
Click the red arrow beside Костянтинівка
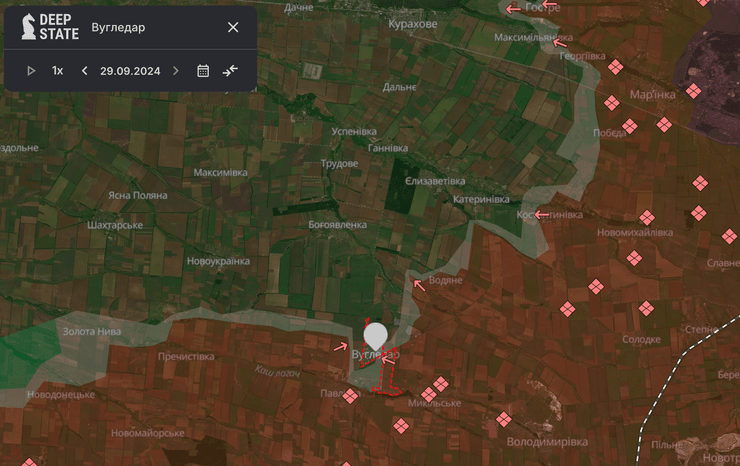(541, 214)
